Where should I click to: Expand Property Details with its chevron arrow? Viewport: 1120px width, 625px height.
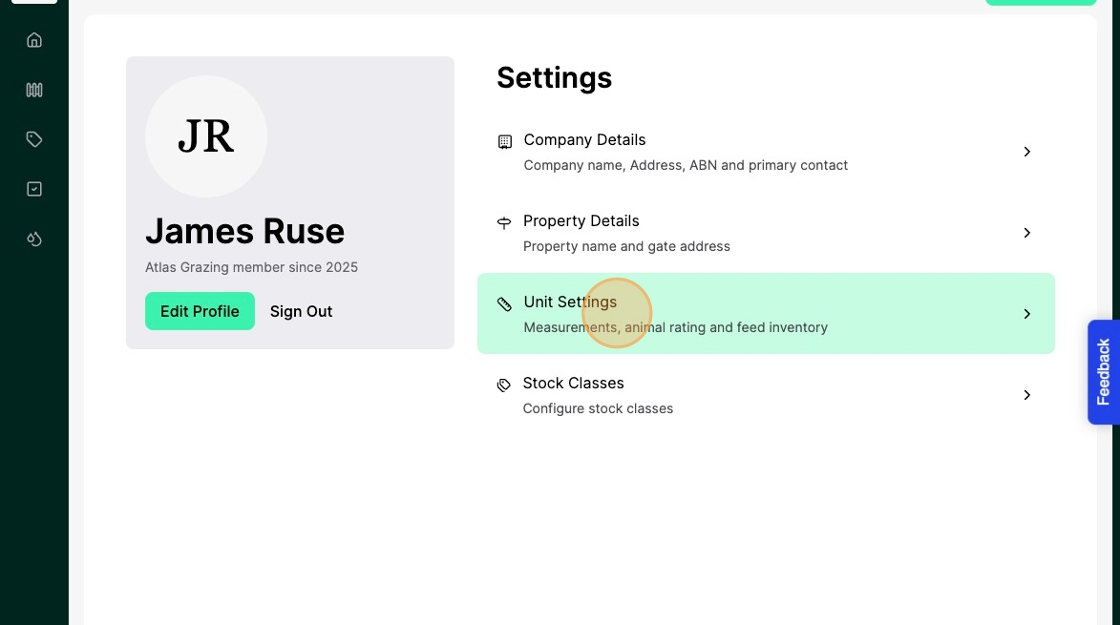(1026, 233)
